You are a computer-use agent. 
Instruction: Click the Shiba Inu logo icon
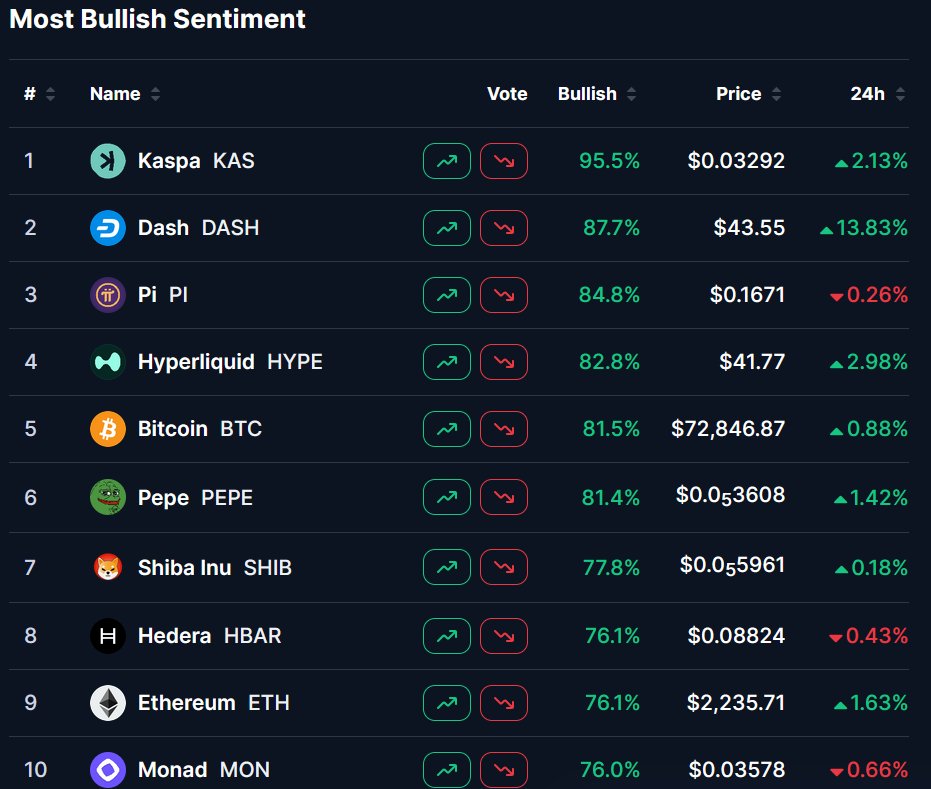coord(108,568)
